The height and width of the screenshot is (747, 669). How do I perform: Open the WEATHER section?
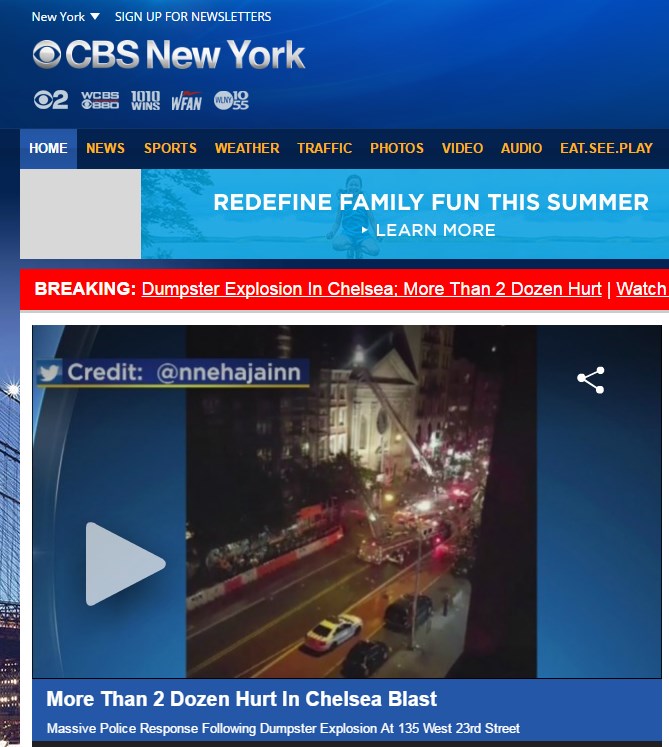247,148
